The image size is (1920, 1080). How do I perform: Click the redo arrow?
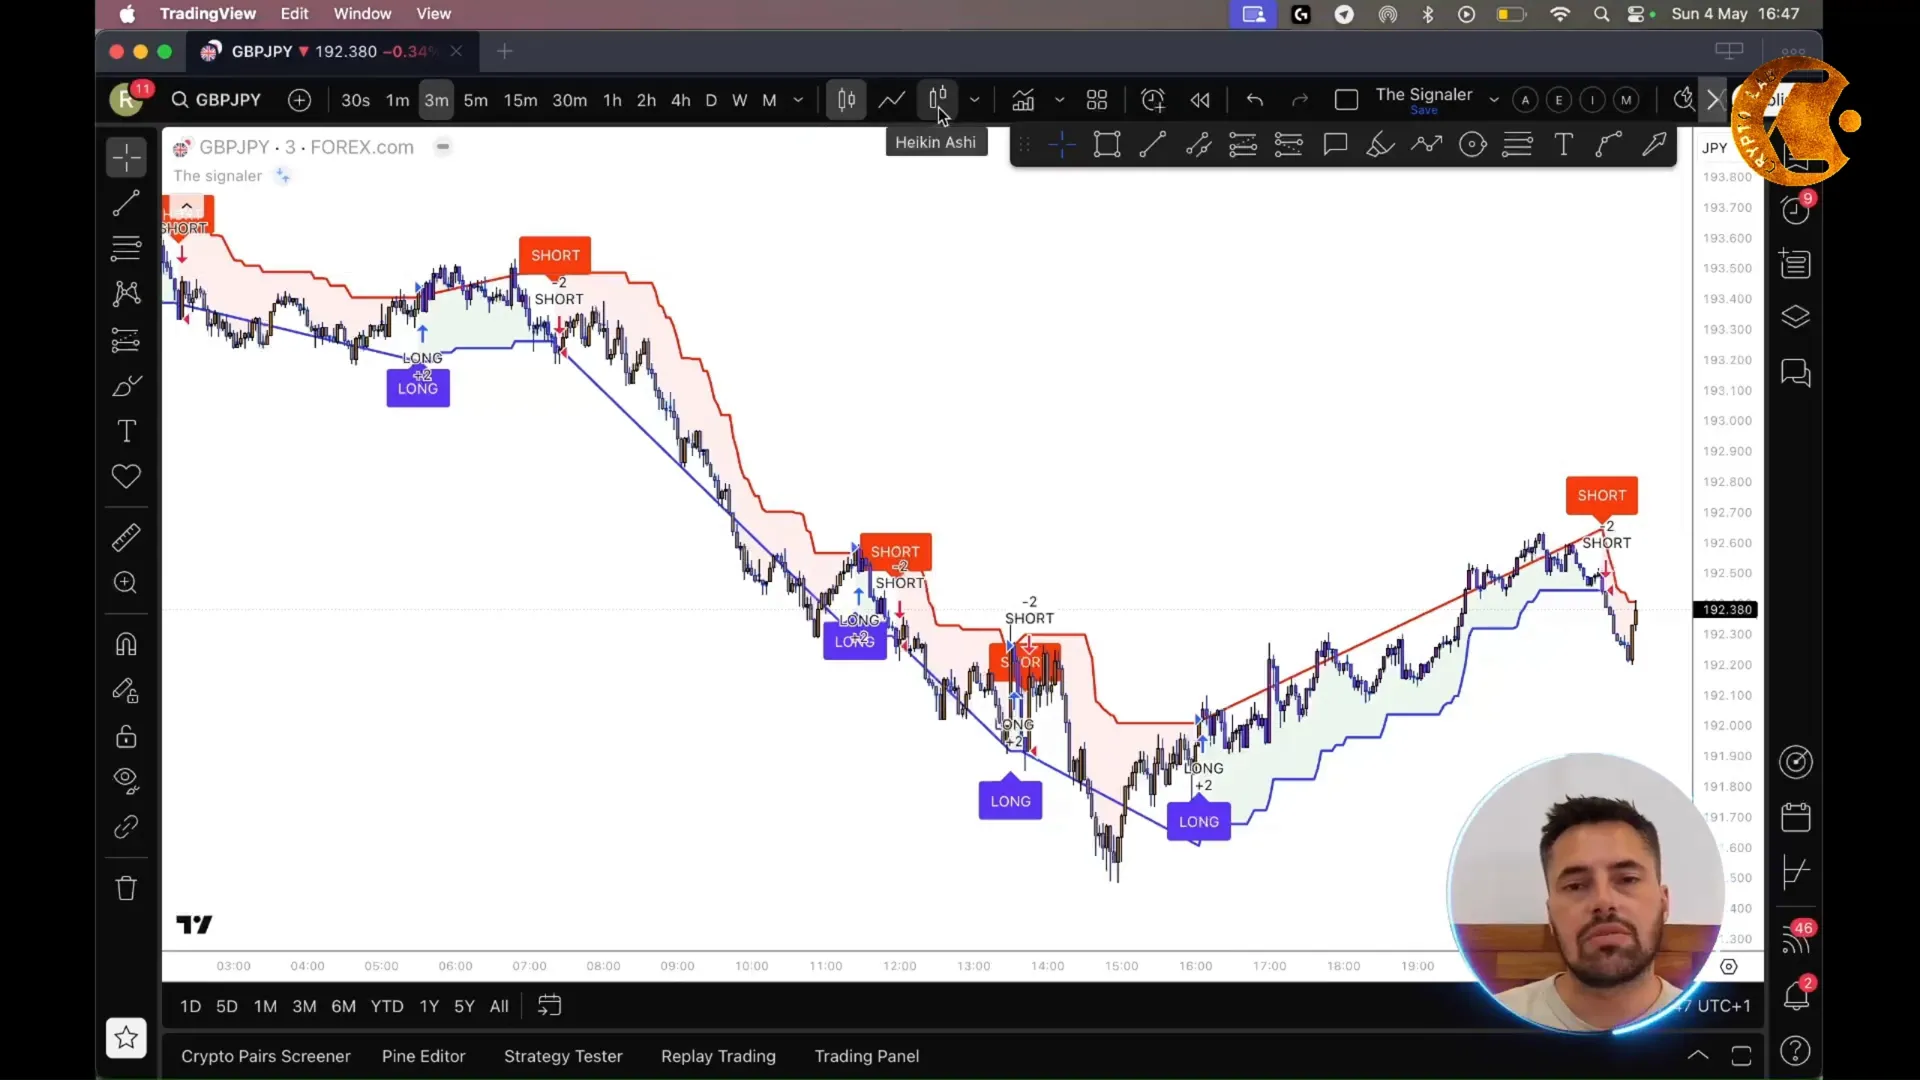point(1300,100)
